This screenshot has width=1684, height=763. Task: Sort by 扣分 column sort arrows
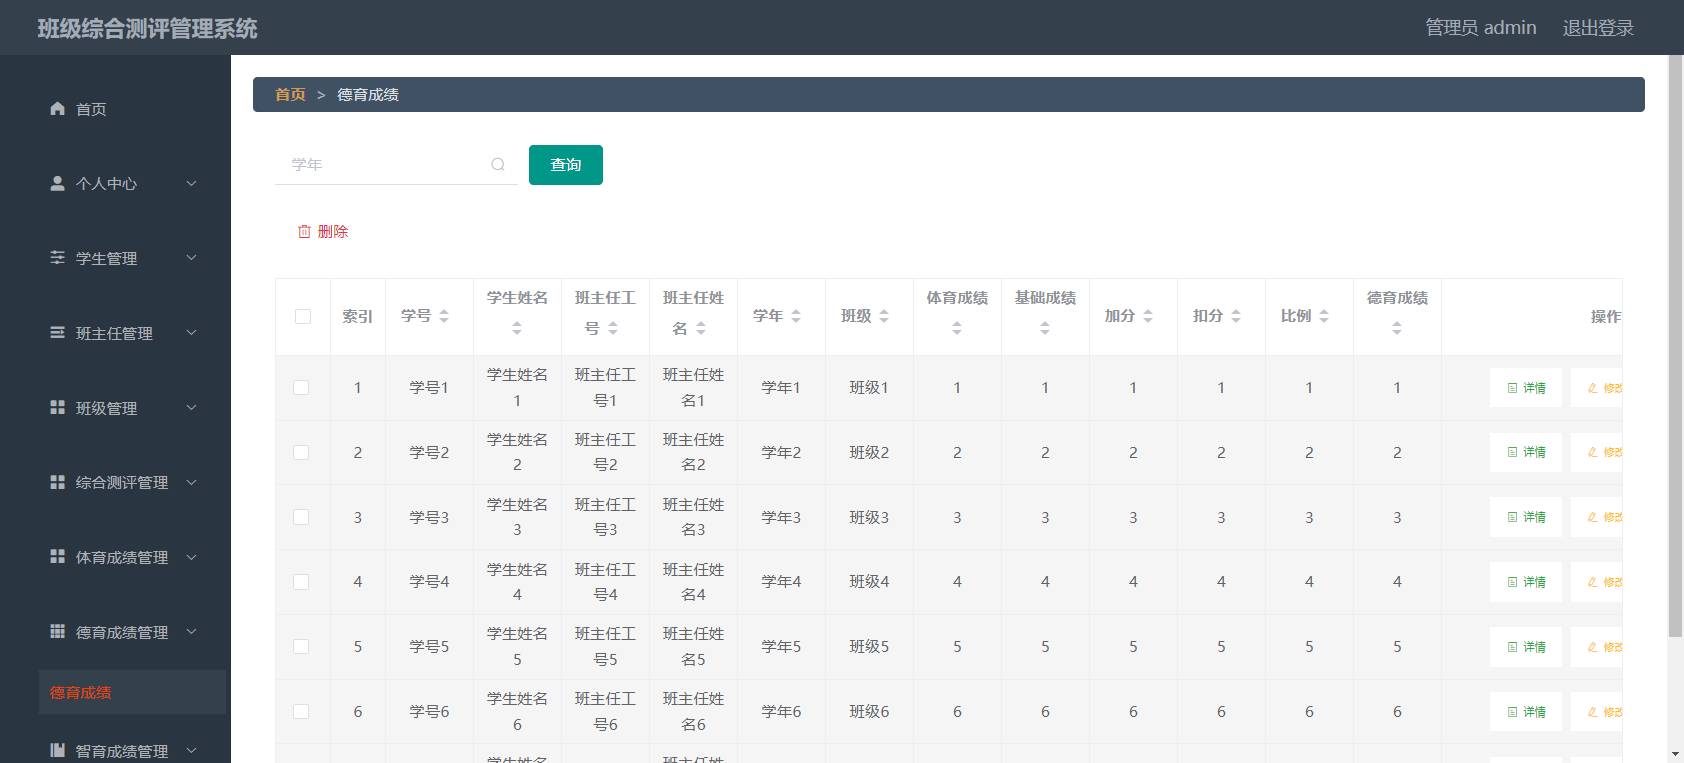click(x=1236, y=316)
